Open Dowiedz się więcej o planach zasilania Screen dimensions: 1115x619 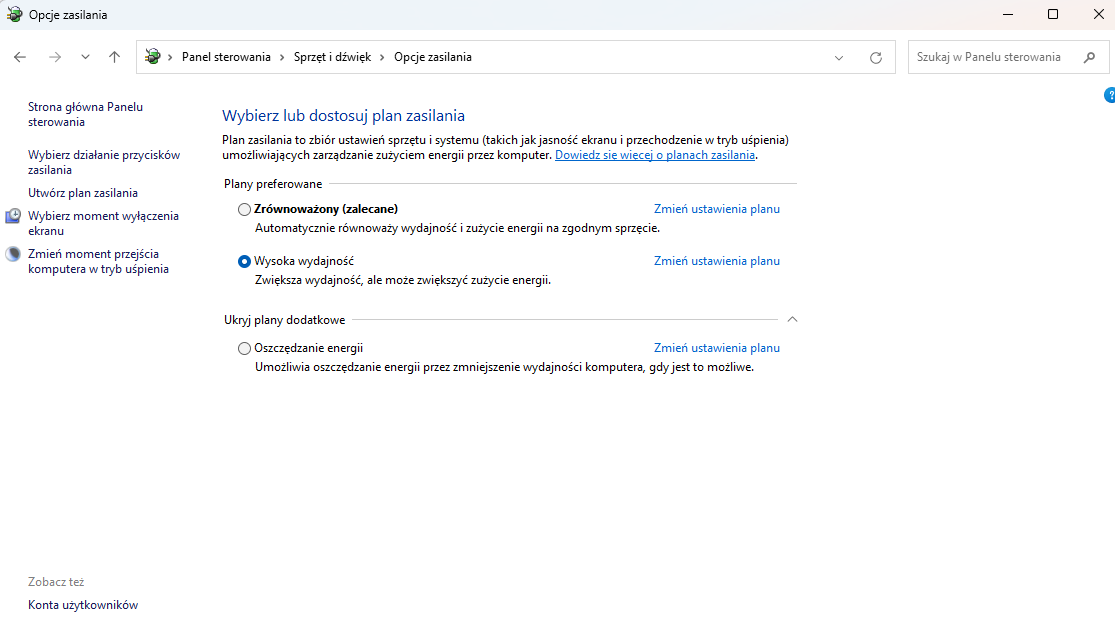coord(655,155)
